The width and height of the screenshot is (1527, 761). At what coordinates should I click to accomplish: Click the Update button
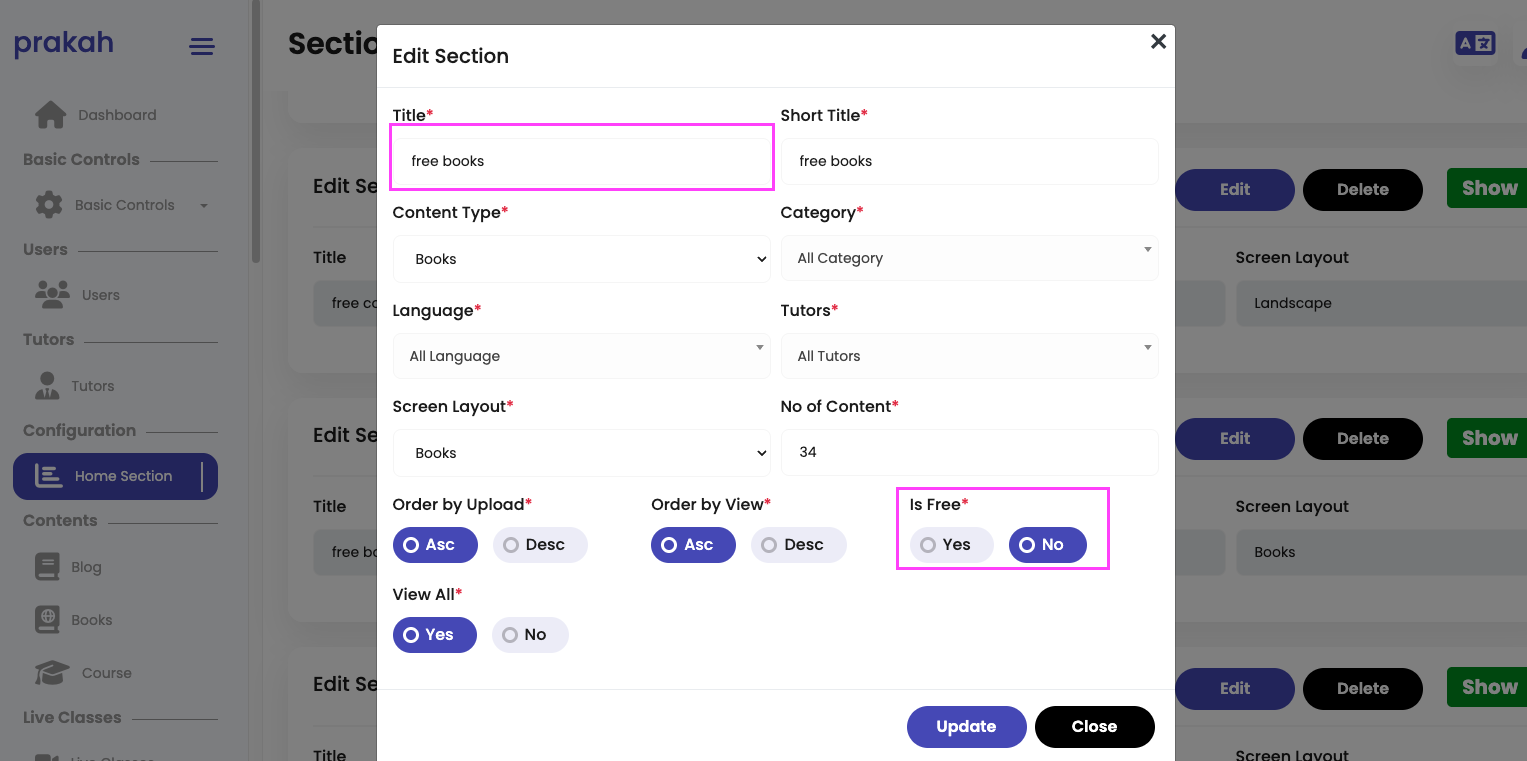tap(966, 727)
